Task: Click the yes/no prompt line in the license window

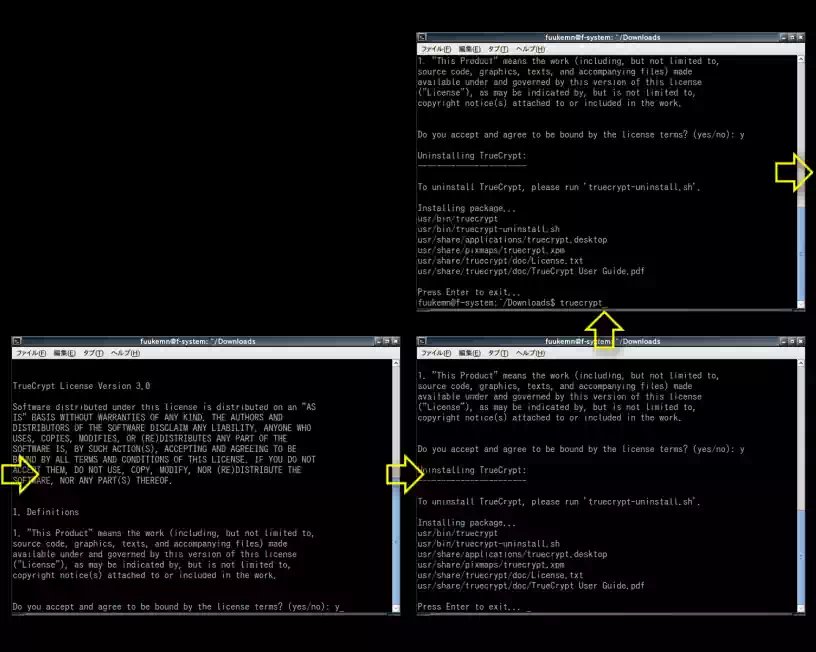Action: point(178,607)
